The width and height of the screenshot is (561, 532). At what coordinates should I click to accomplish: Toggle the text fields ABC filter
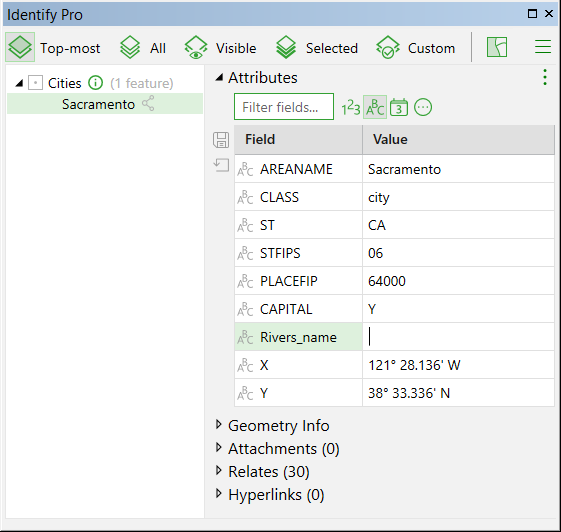375,107
